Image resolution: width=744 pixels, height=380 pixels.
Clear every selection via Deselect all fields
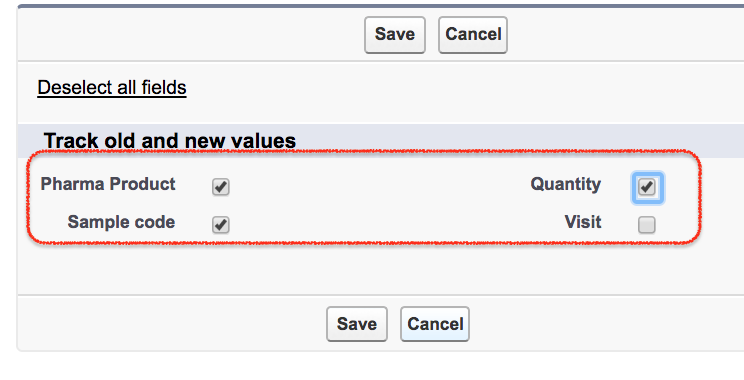[x=112, y=88]
